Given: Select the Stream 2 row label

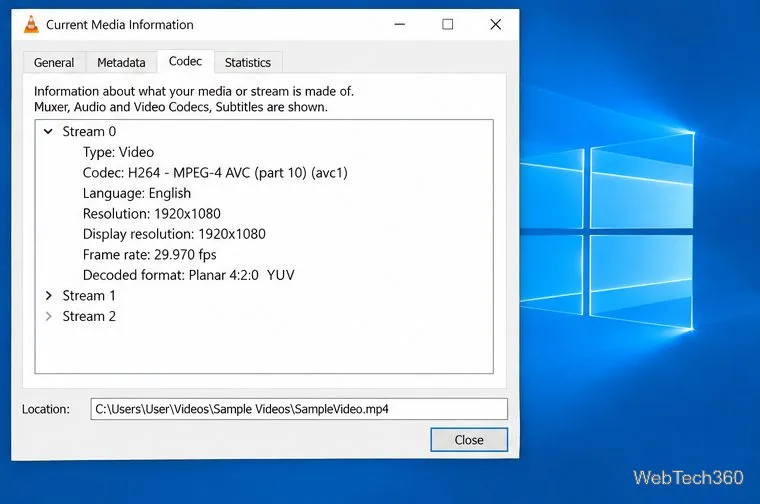Looking at the screenshot, I should click(89, 316).
